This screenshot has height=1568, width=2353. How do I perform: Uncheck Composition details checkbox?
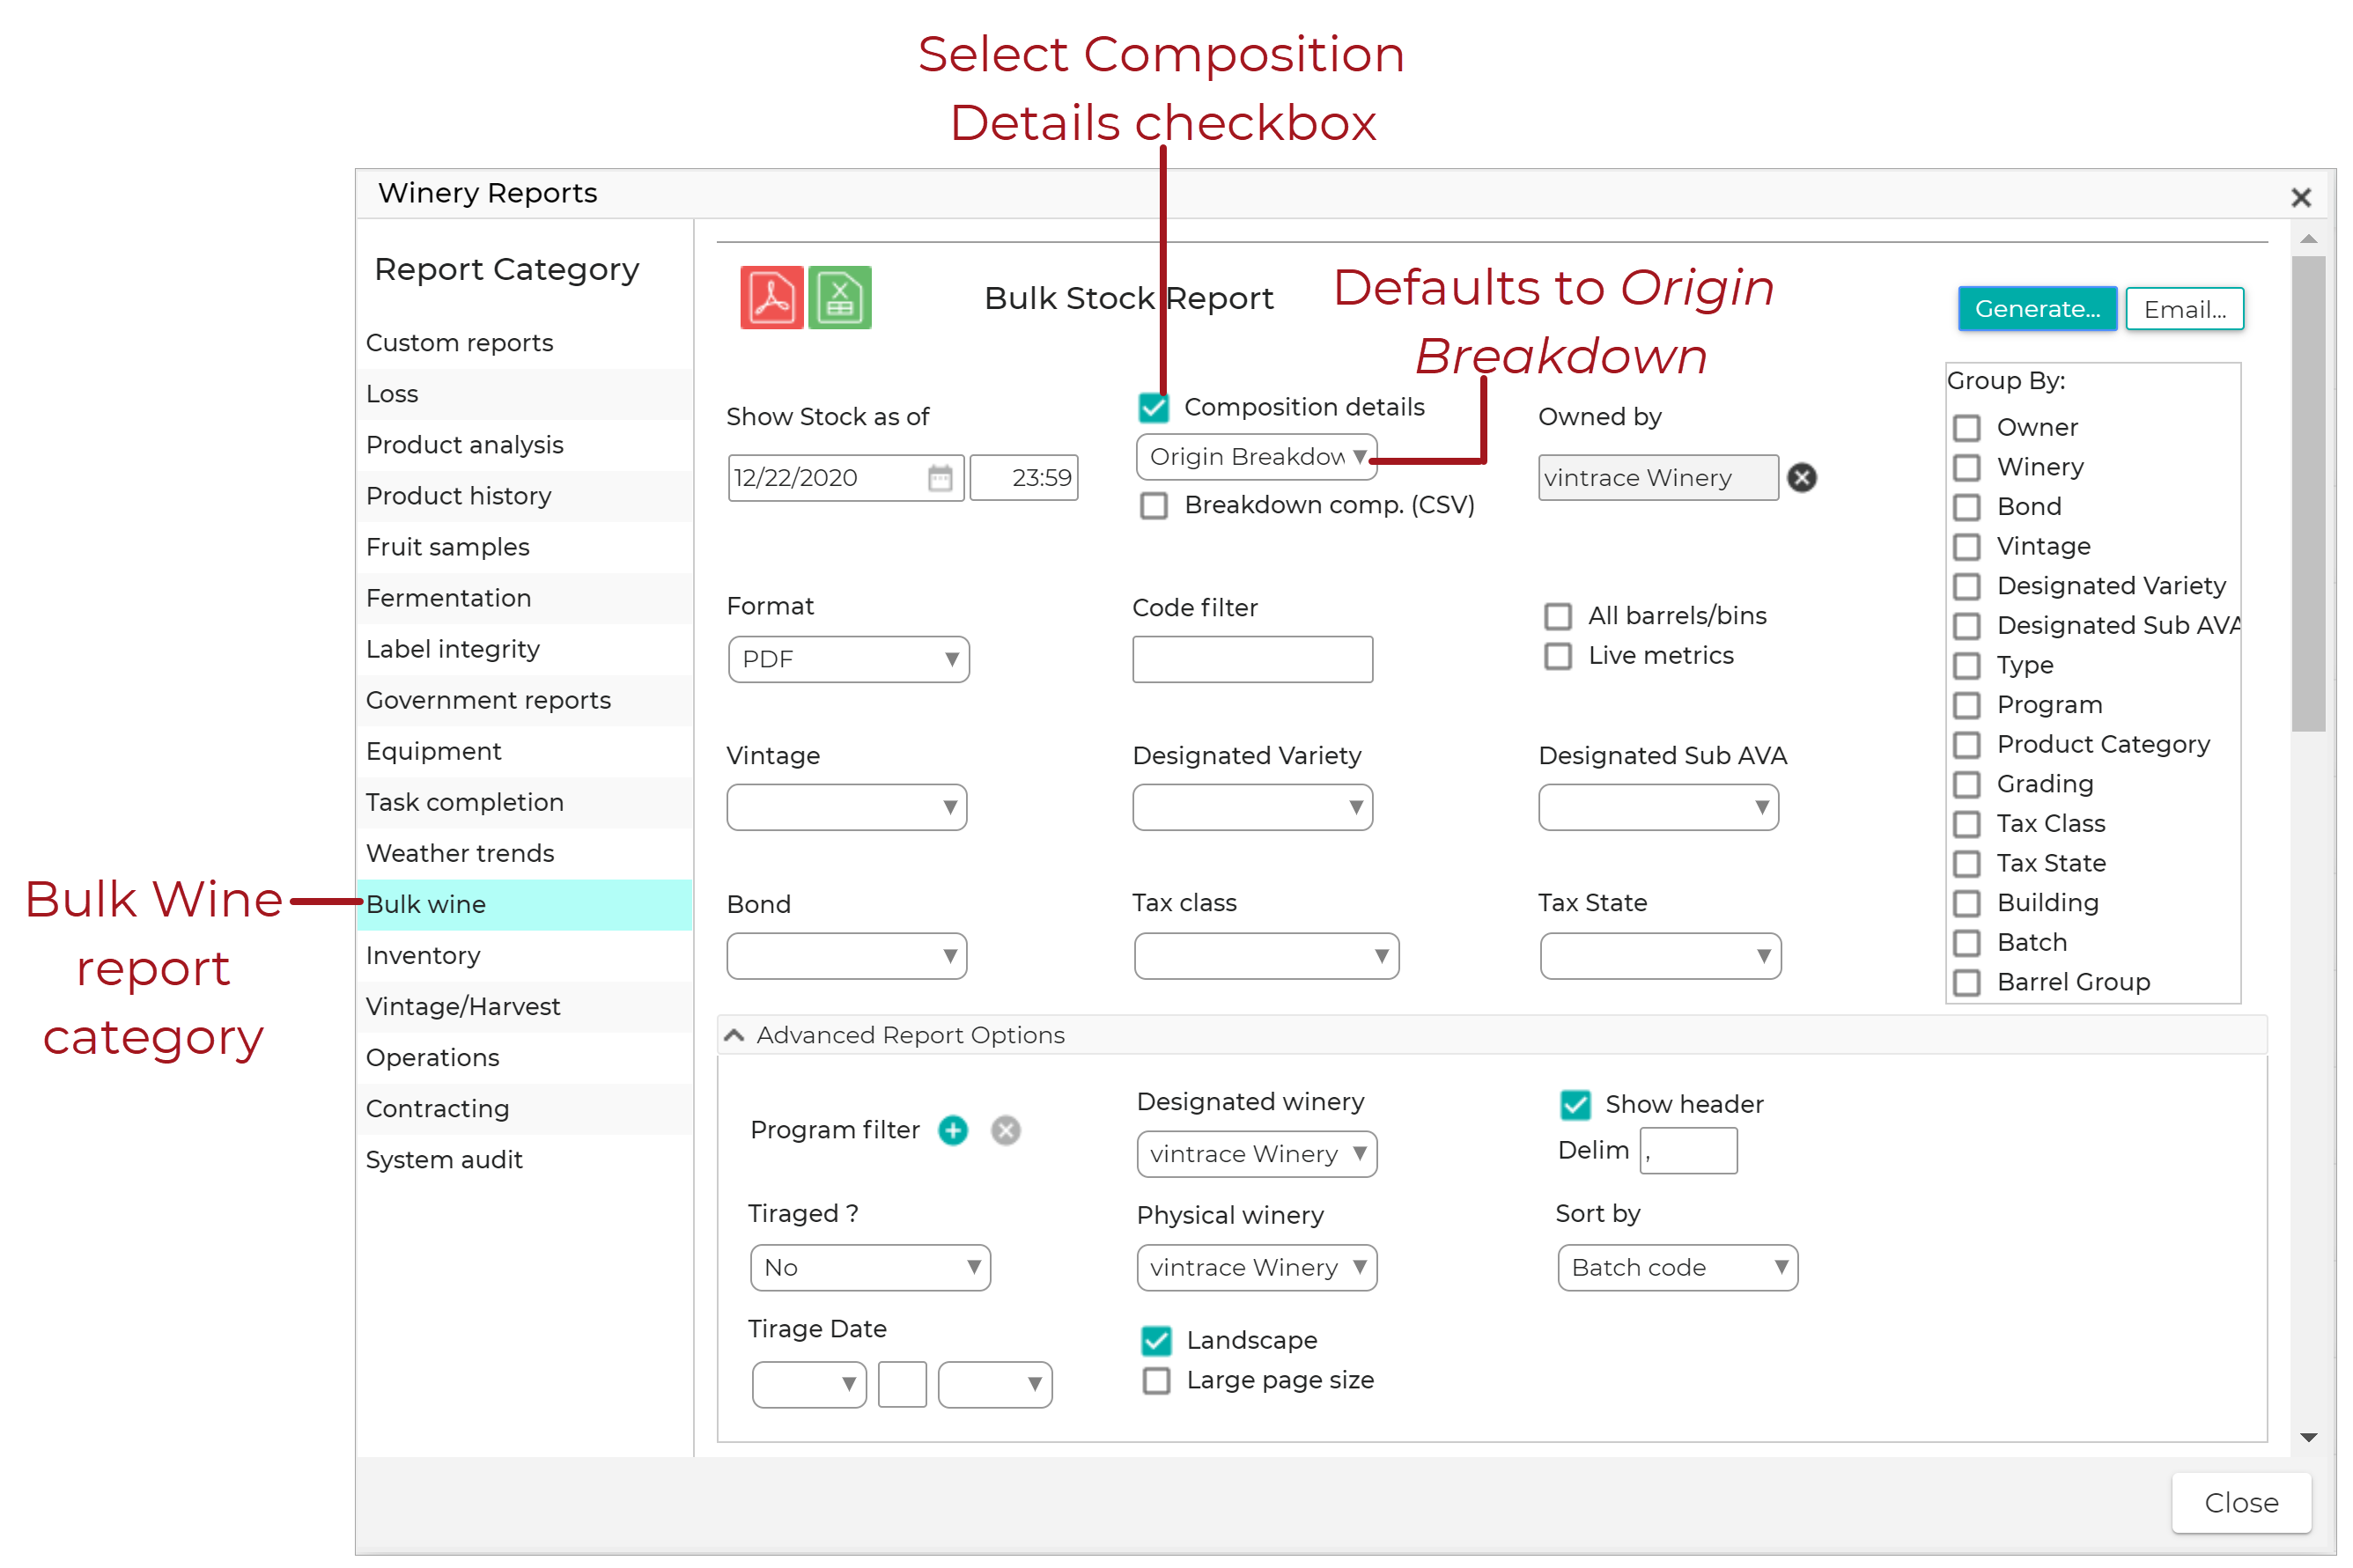click(1153, 407)
